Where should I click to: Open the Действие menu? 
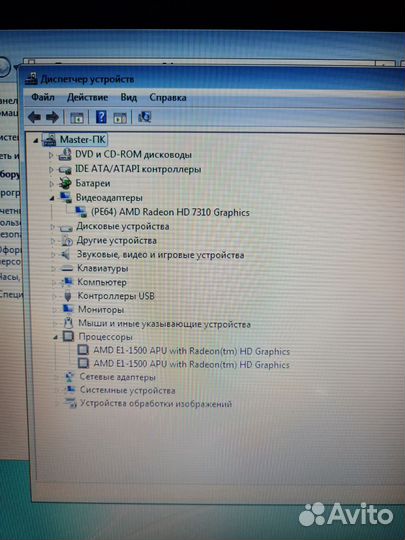click(87, 97)
